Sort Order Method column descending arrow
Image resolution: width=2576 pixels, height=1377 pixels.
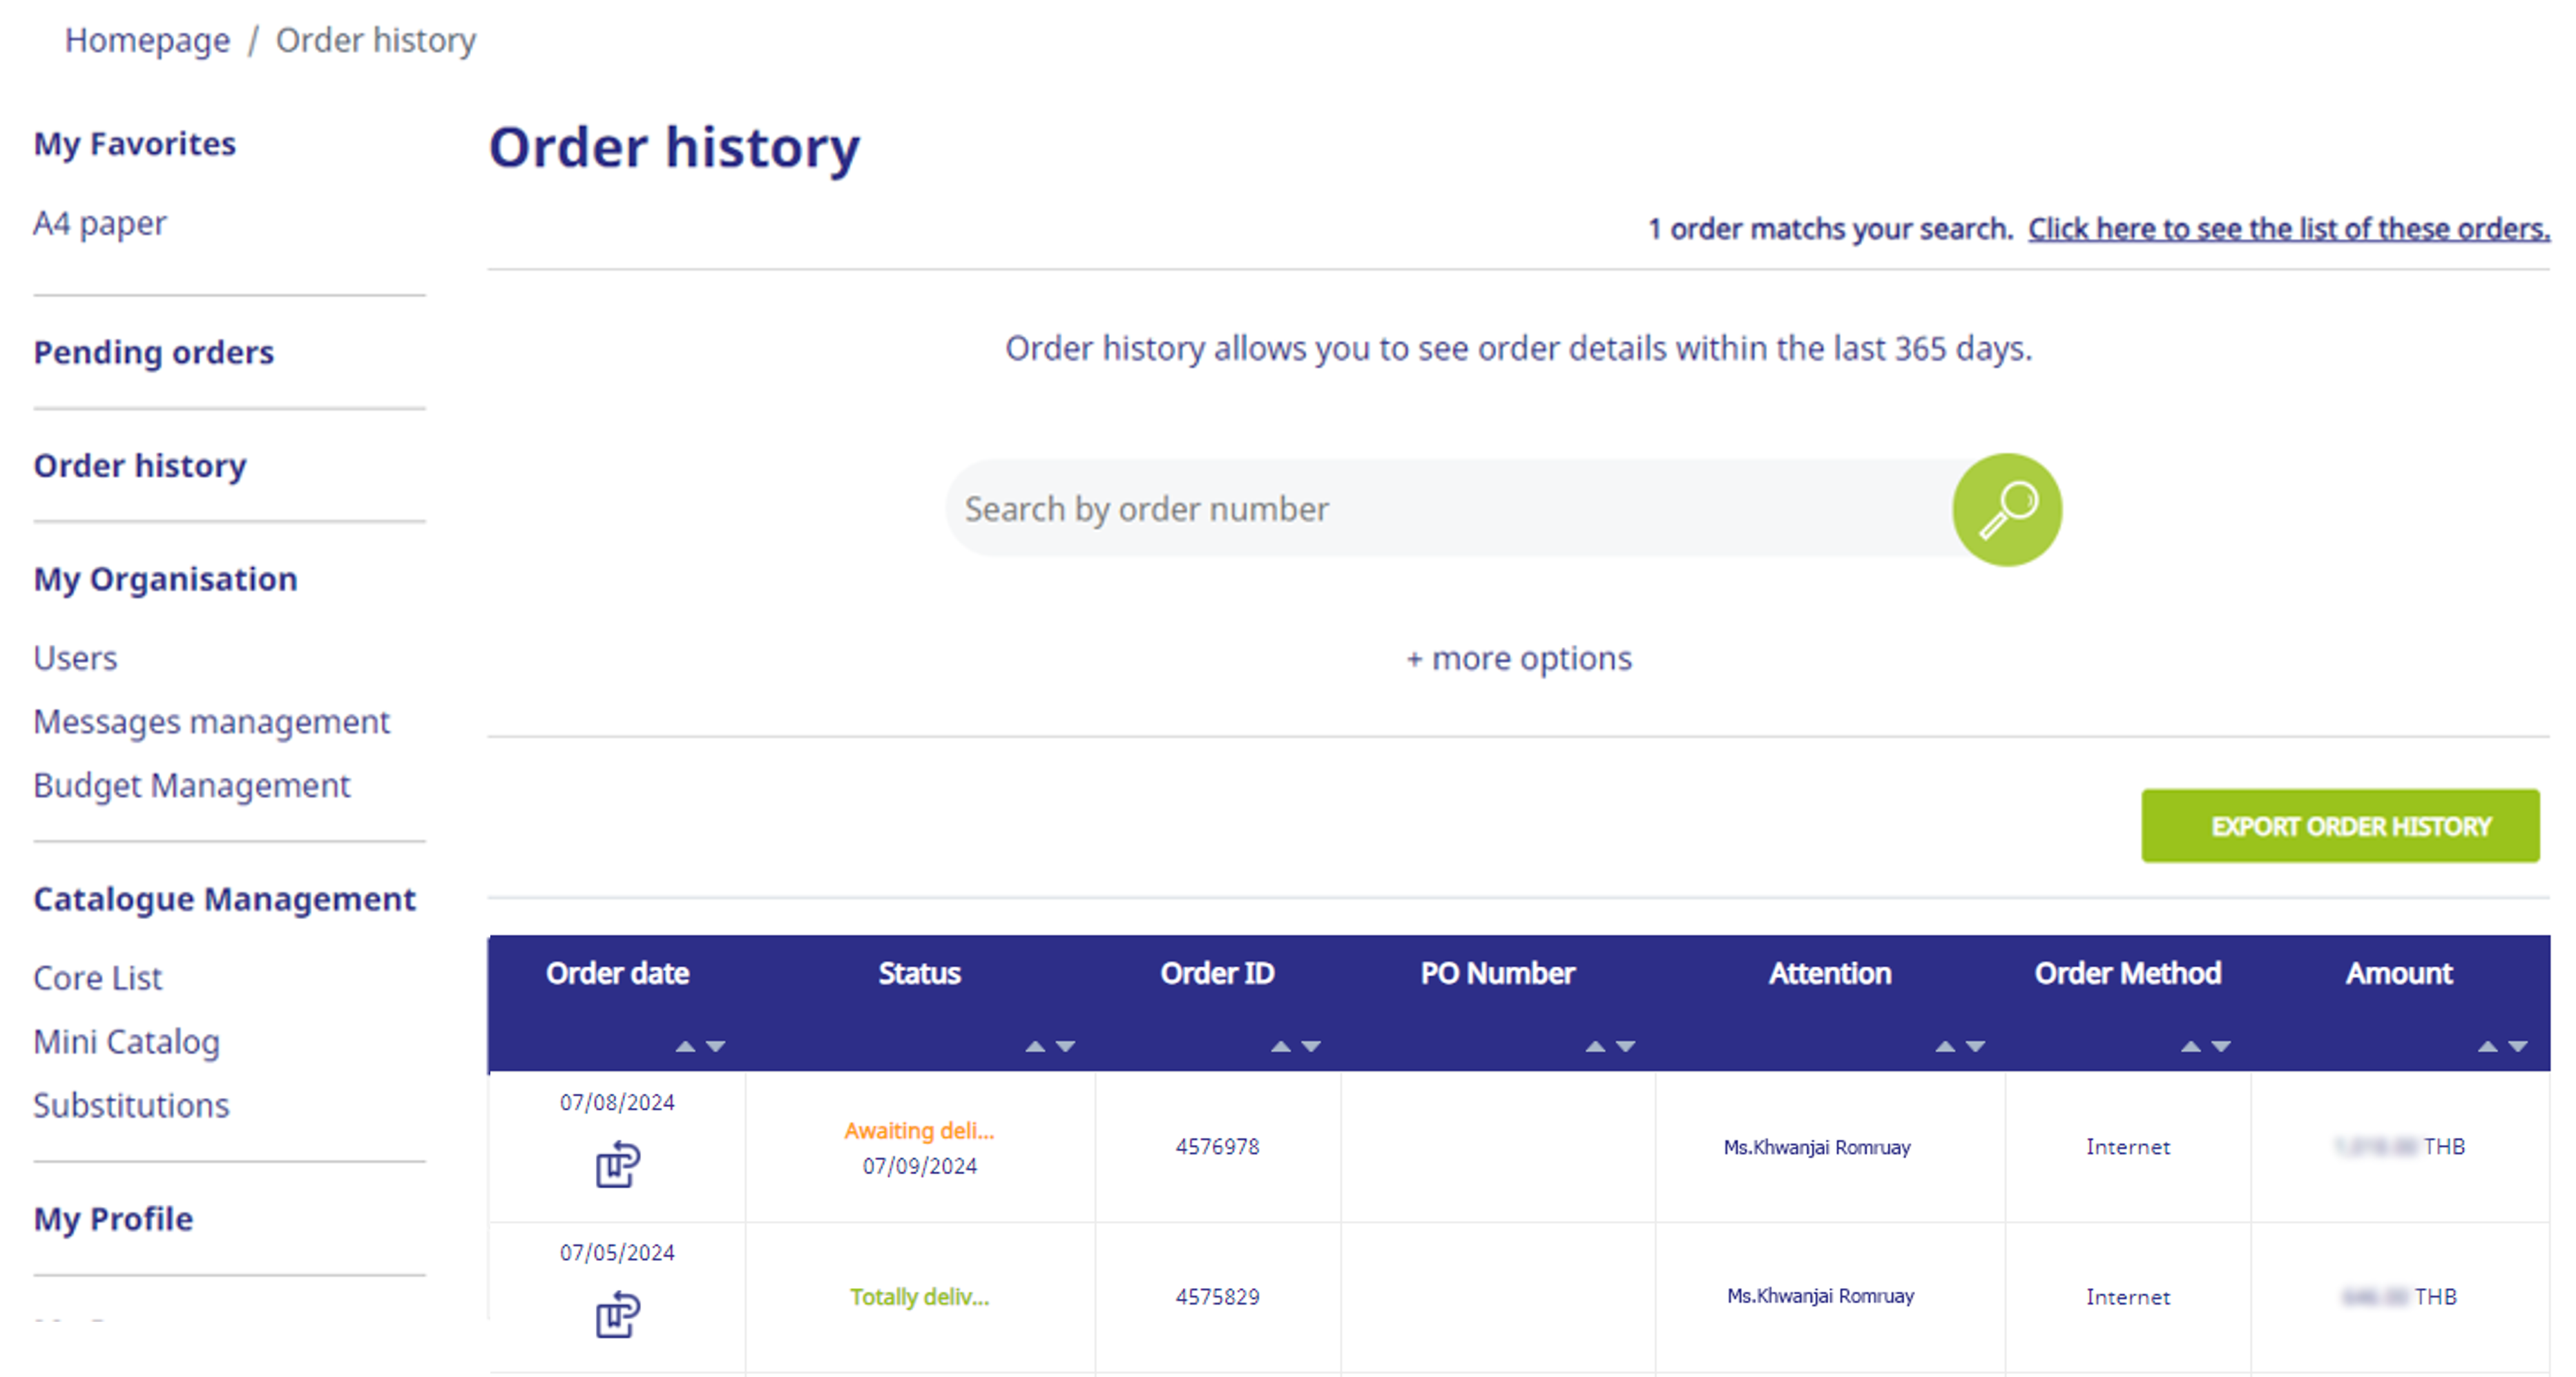coord(2220,1046)
